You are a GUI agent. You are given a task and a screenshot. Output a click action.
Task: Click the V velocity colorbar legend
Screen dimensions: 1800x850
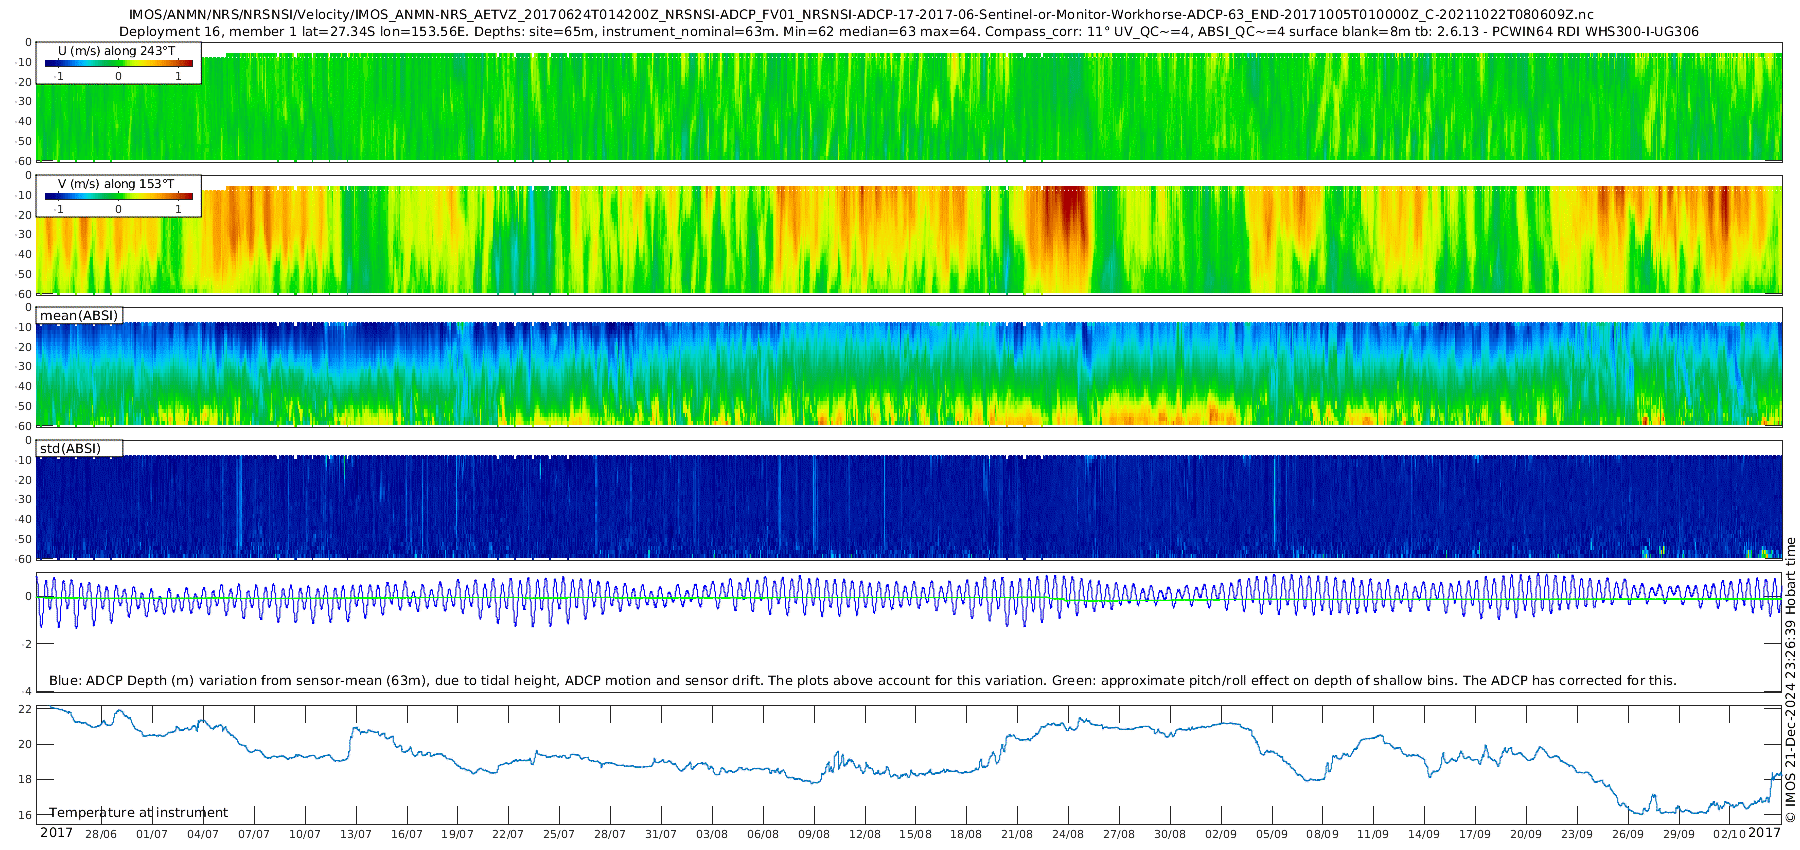pos(118,196)
